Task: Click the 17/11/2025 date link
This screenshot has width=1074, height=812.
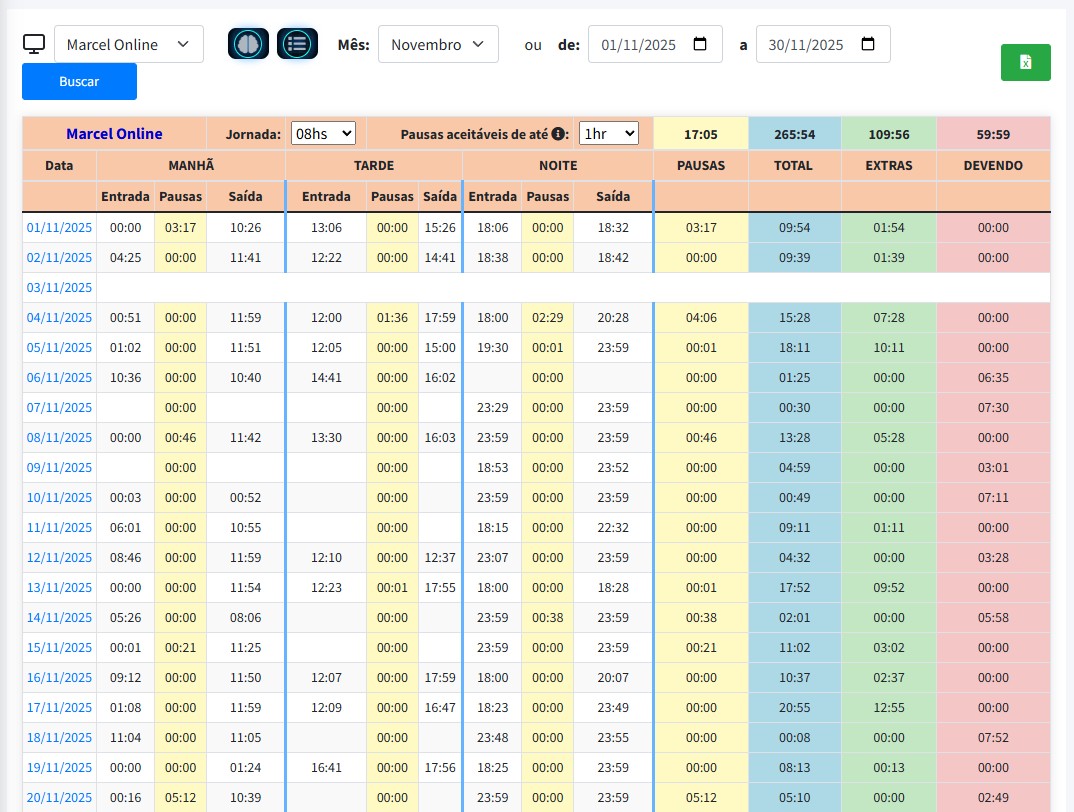Action: 59,708
